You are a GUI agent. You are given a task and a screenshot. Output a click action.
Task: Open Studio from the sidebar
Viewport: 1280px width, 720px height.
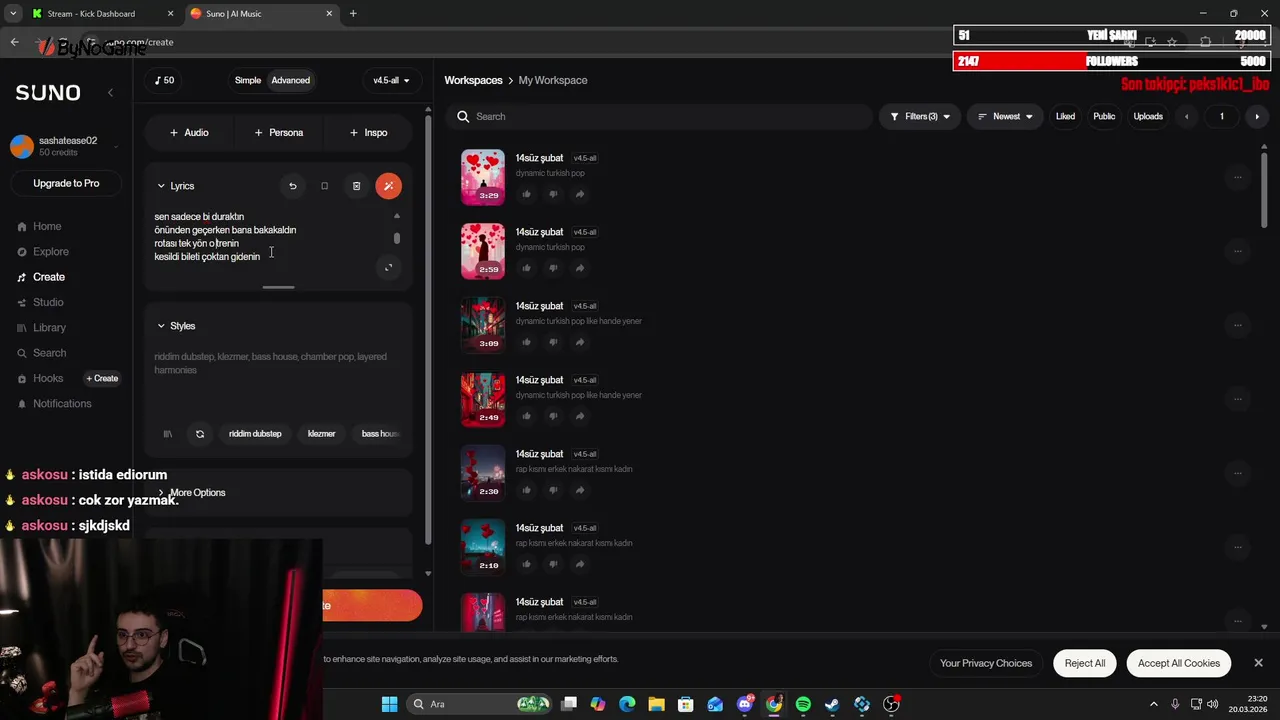point(41,302)
